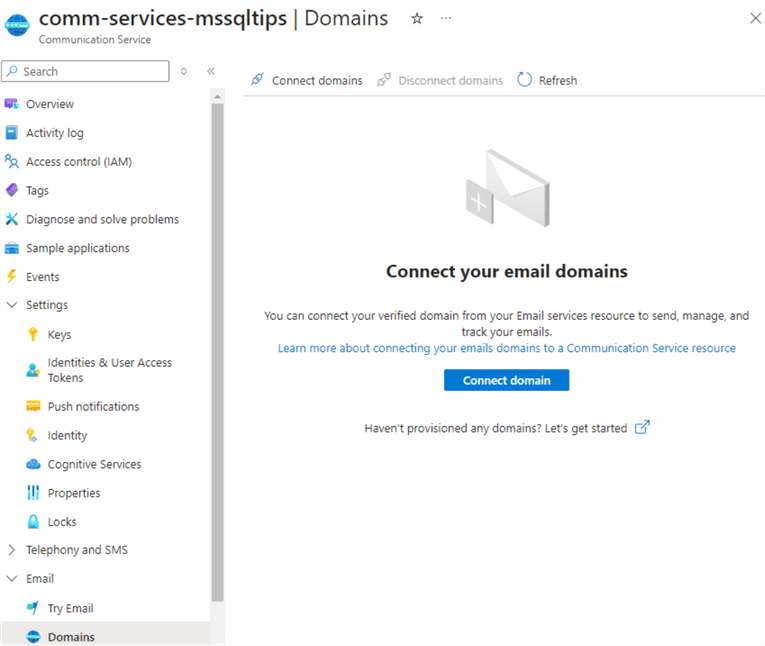This screenshot has width=765, height=646.
Task: Open the Learn more about connecting domains link
Action: pos(506,348)
